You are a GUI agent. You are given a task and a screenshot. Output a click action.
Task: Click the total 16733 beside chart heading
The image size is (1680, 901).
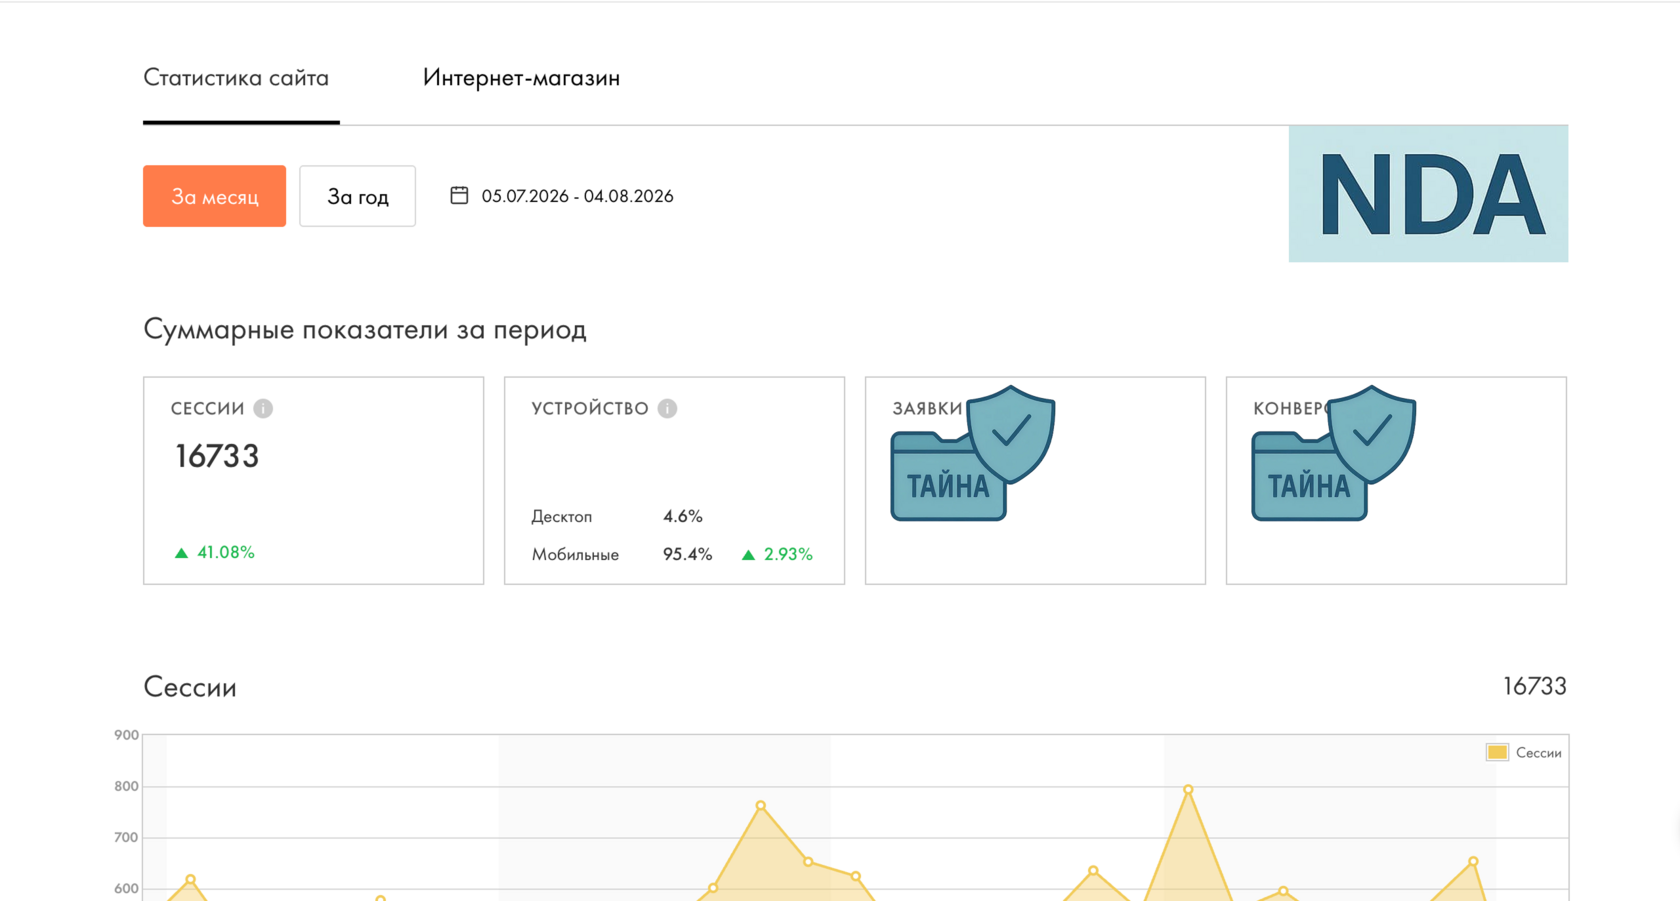pos(1535,686)
